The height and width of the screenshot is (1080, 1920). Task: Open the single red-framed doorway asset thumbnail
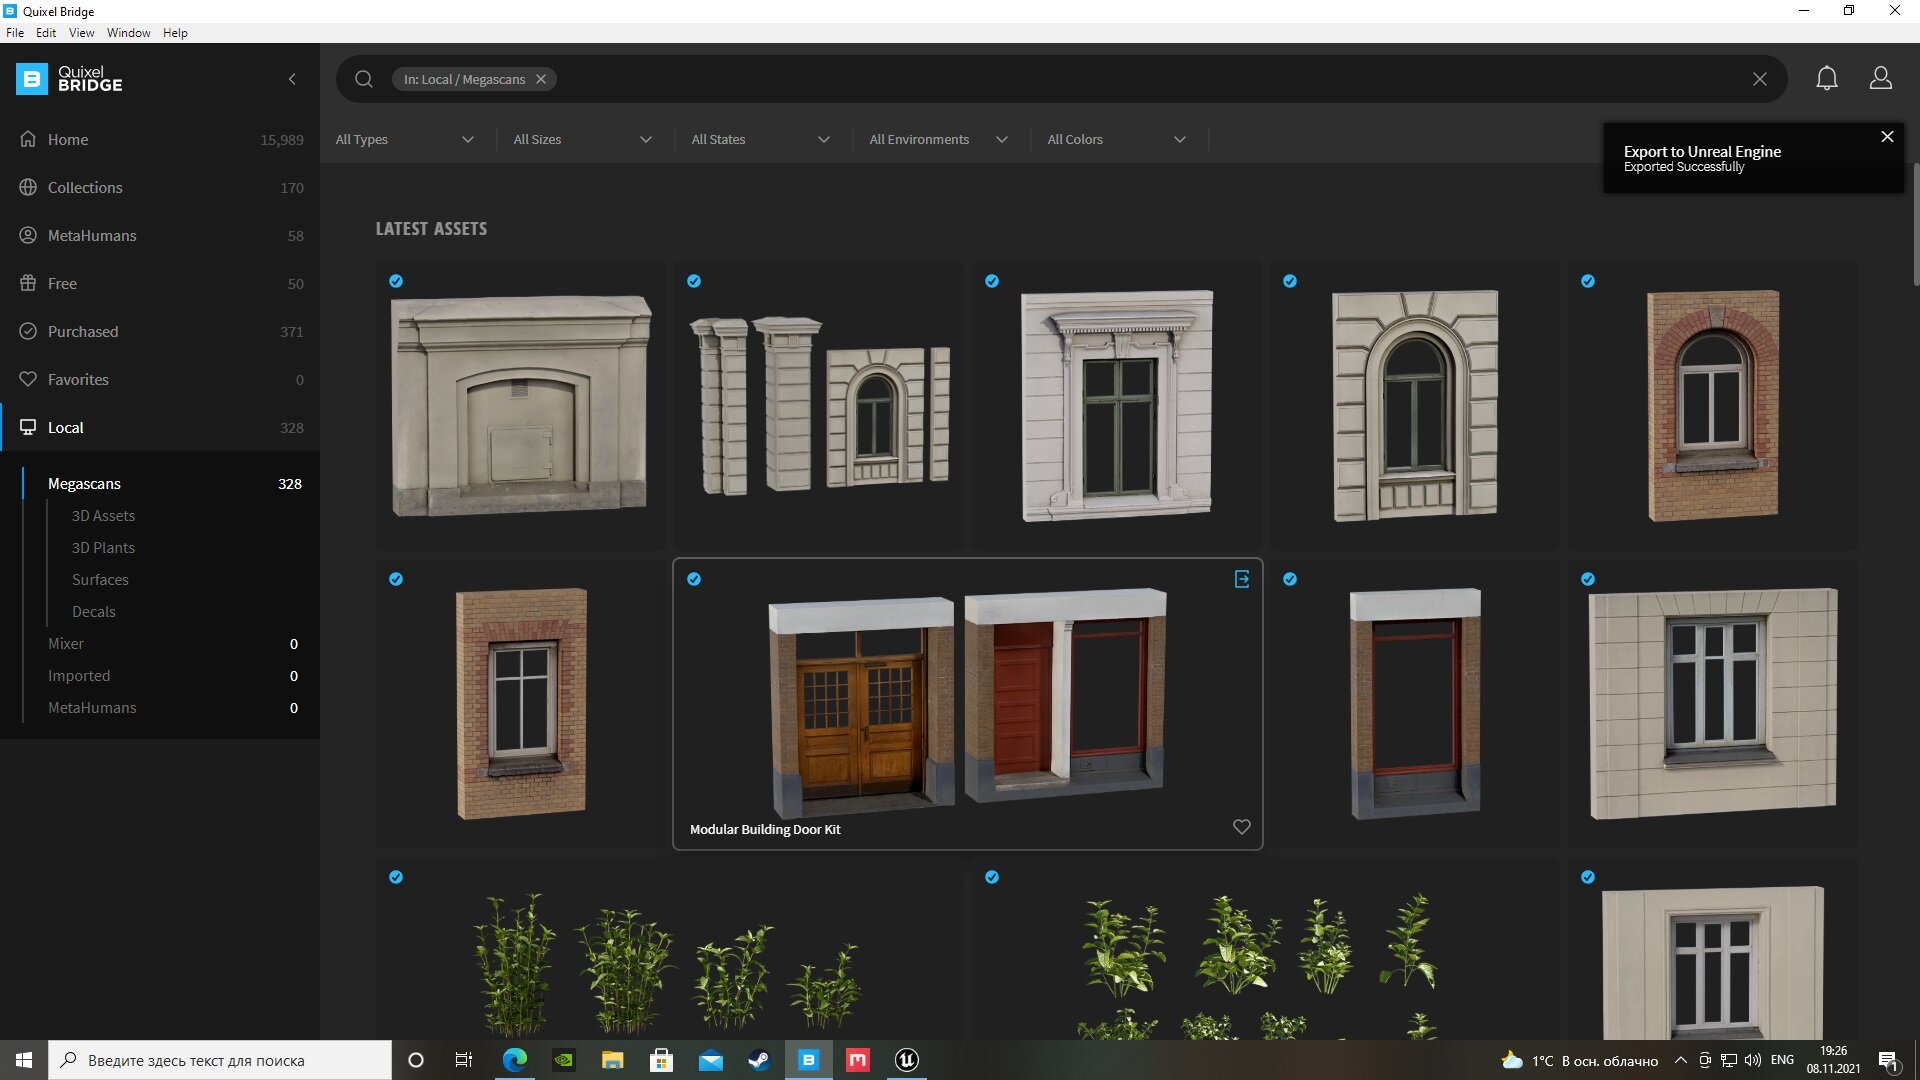click(1415, 703)
